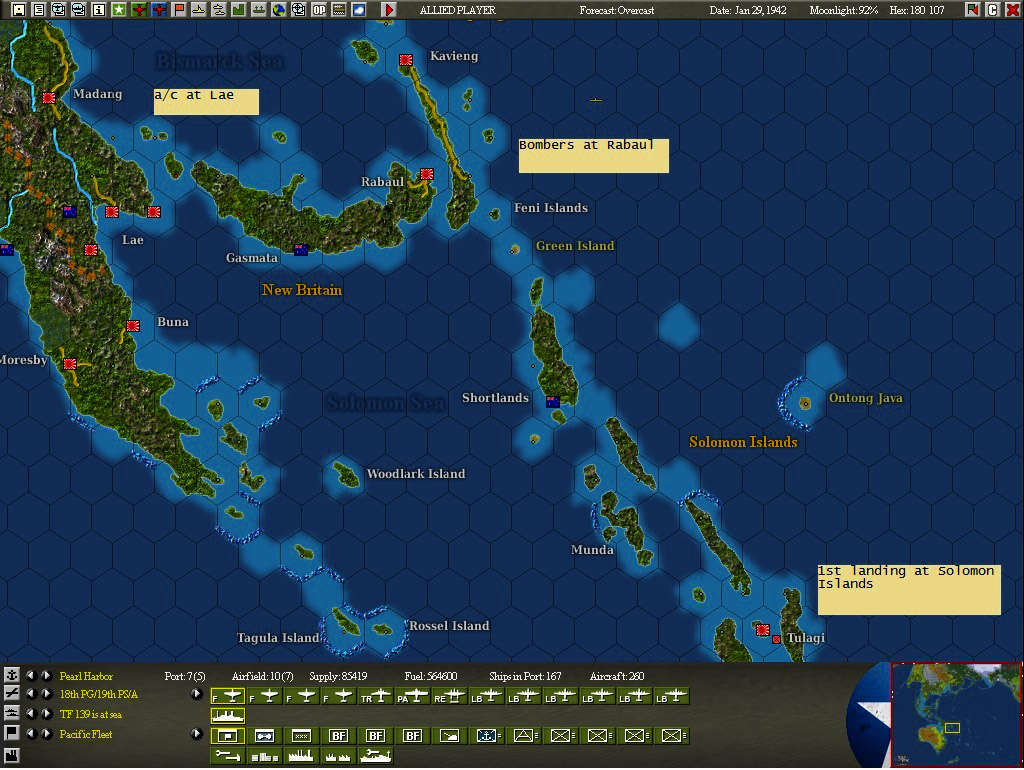Select the TR transport air group icon
The width and height of the screenshot is (1024, 770).
coord(376,697)
